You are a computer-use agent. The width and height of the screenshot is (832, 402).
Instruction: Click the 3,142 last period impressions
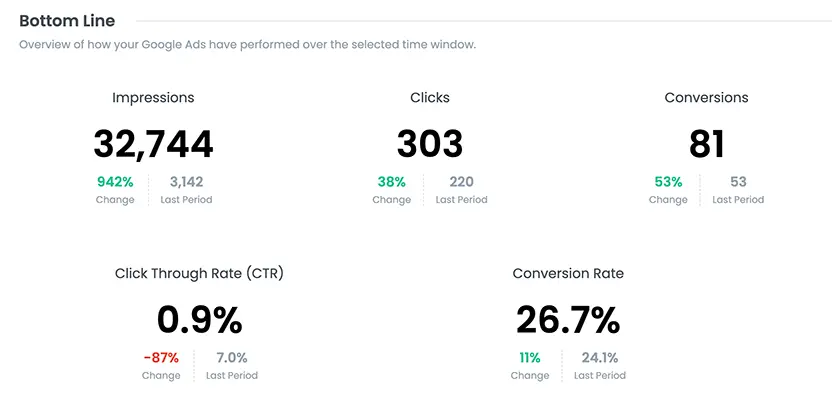pyautogui.click(x=186, y=182)
